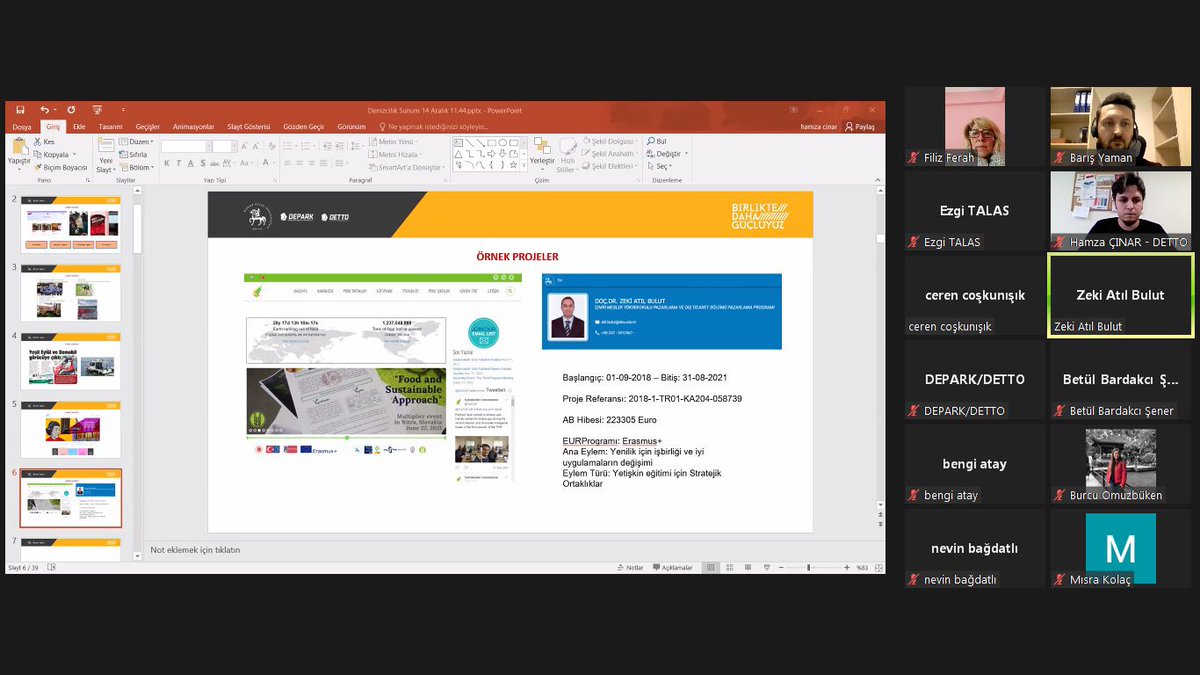Image resolution: width=1200 pixels, height=675 pixels.
Task: Start slideshow from status bar icon
Action: coord(766,567)
